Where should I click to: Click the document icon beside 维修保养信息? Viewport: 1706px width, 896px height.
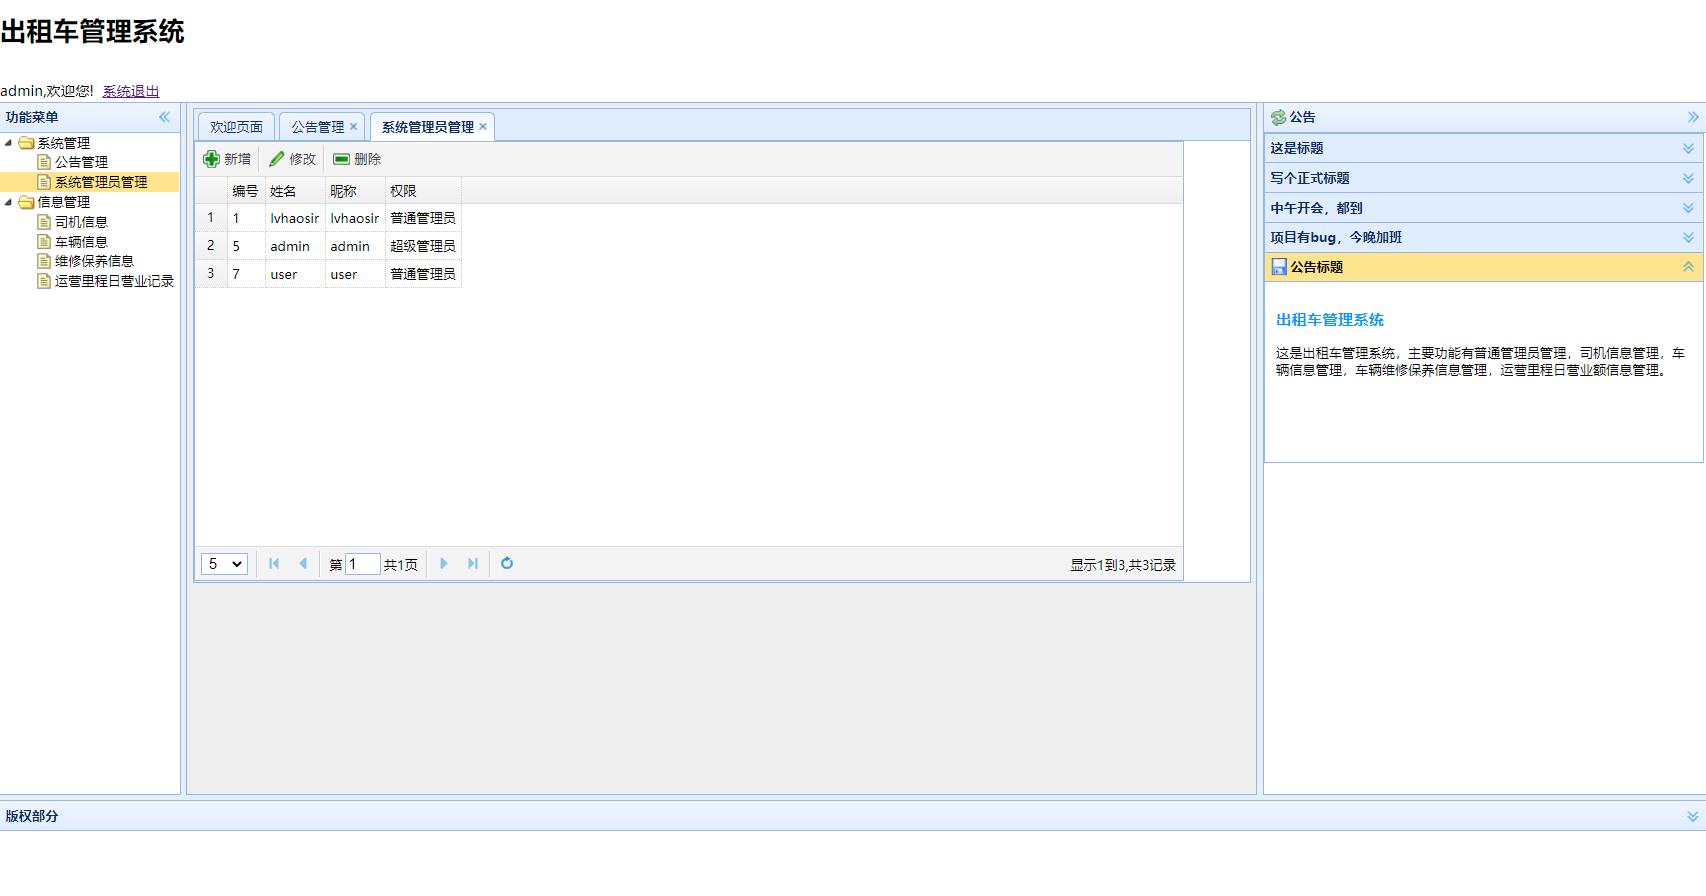click(x=44, y=261)
